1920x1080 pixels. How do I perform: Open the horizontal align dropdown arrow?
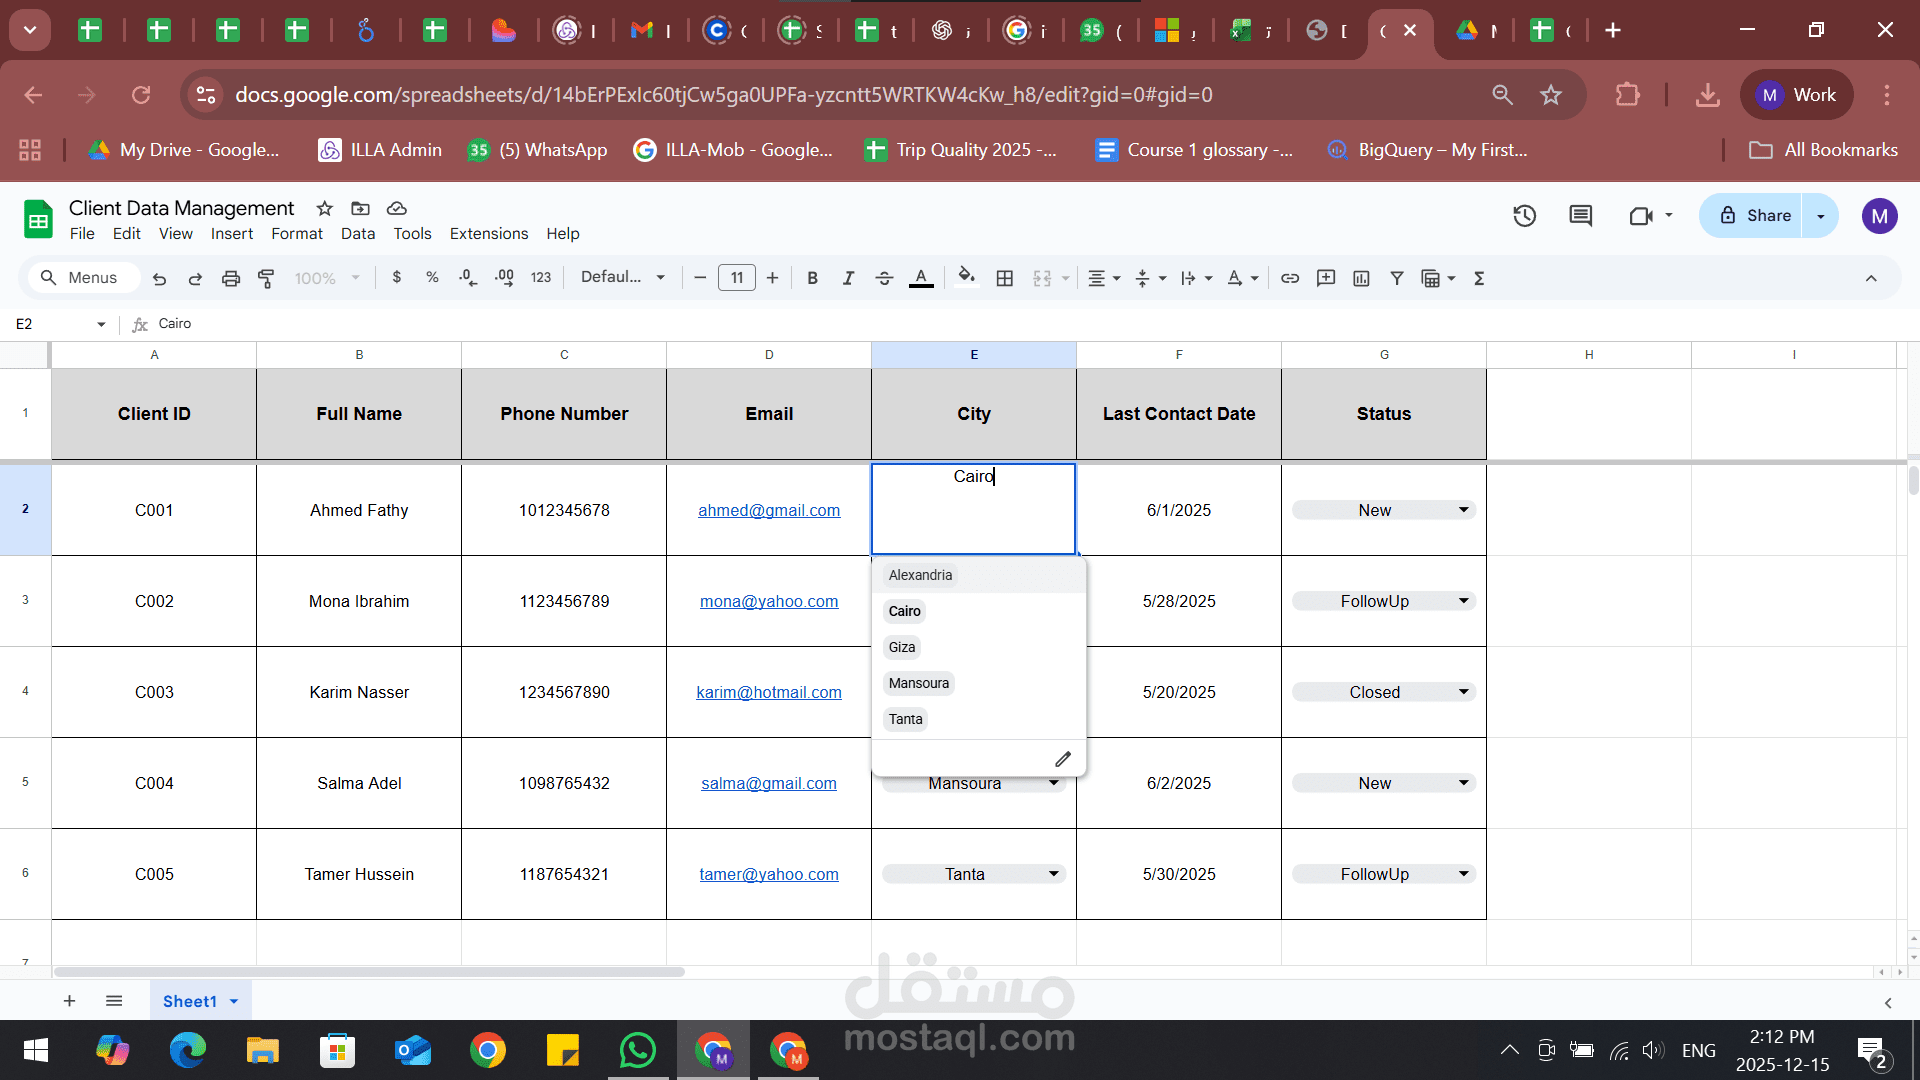coord(1115,278)
